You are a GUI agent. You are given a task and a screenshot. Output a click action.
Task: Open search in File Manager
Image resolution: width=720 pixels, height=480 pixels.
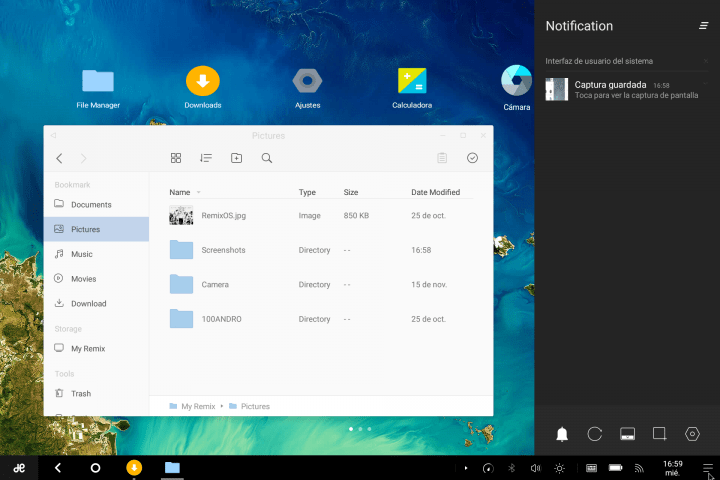pos(267,158)
